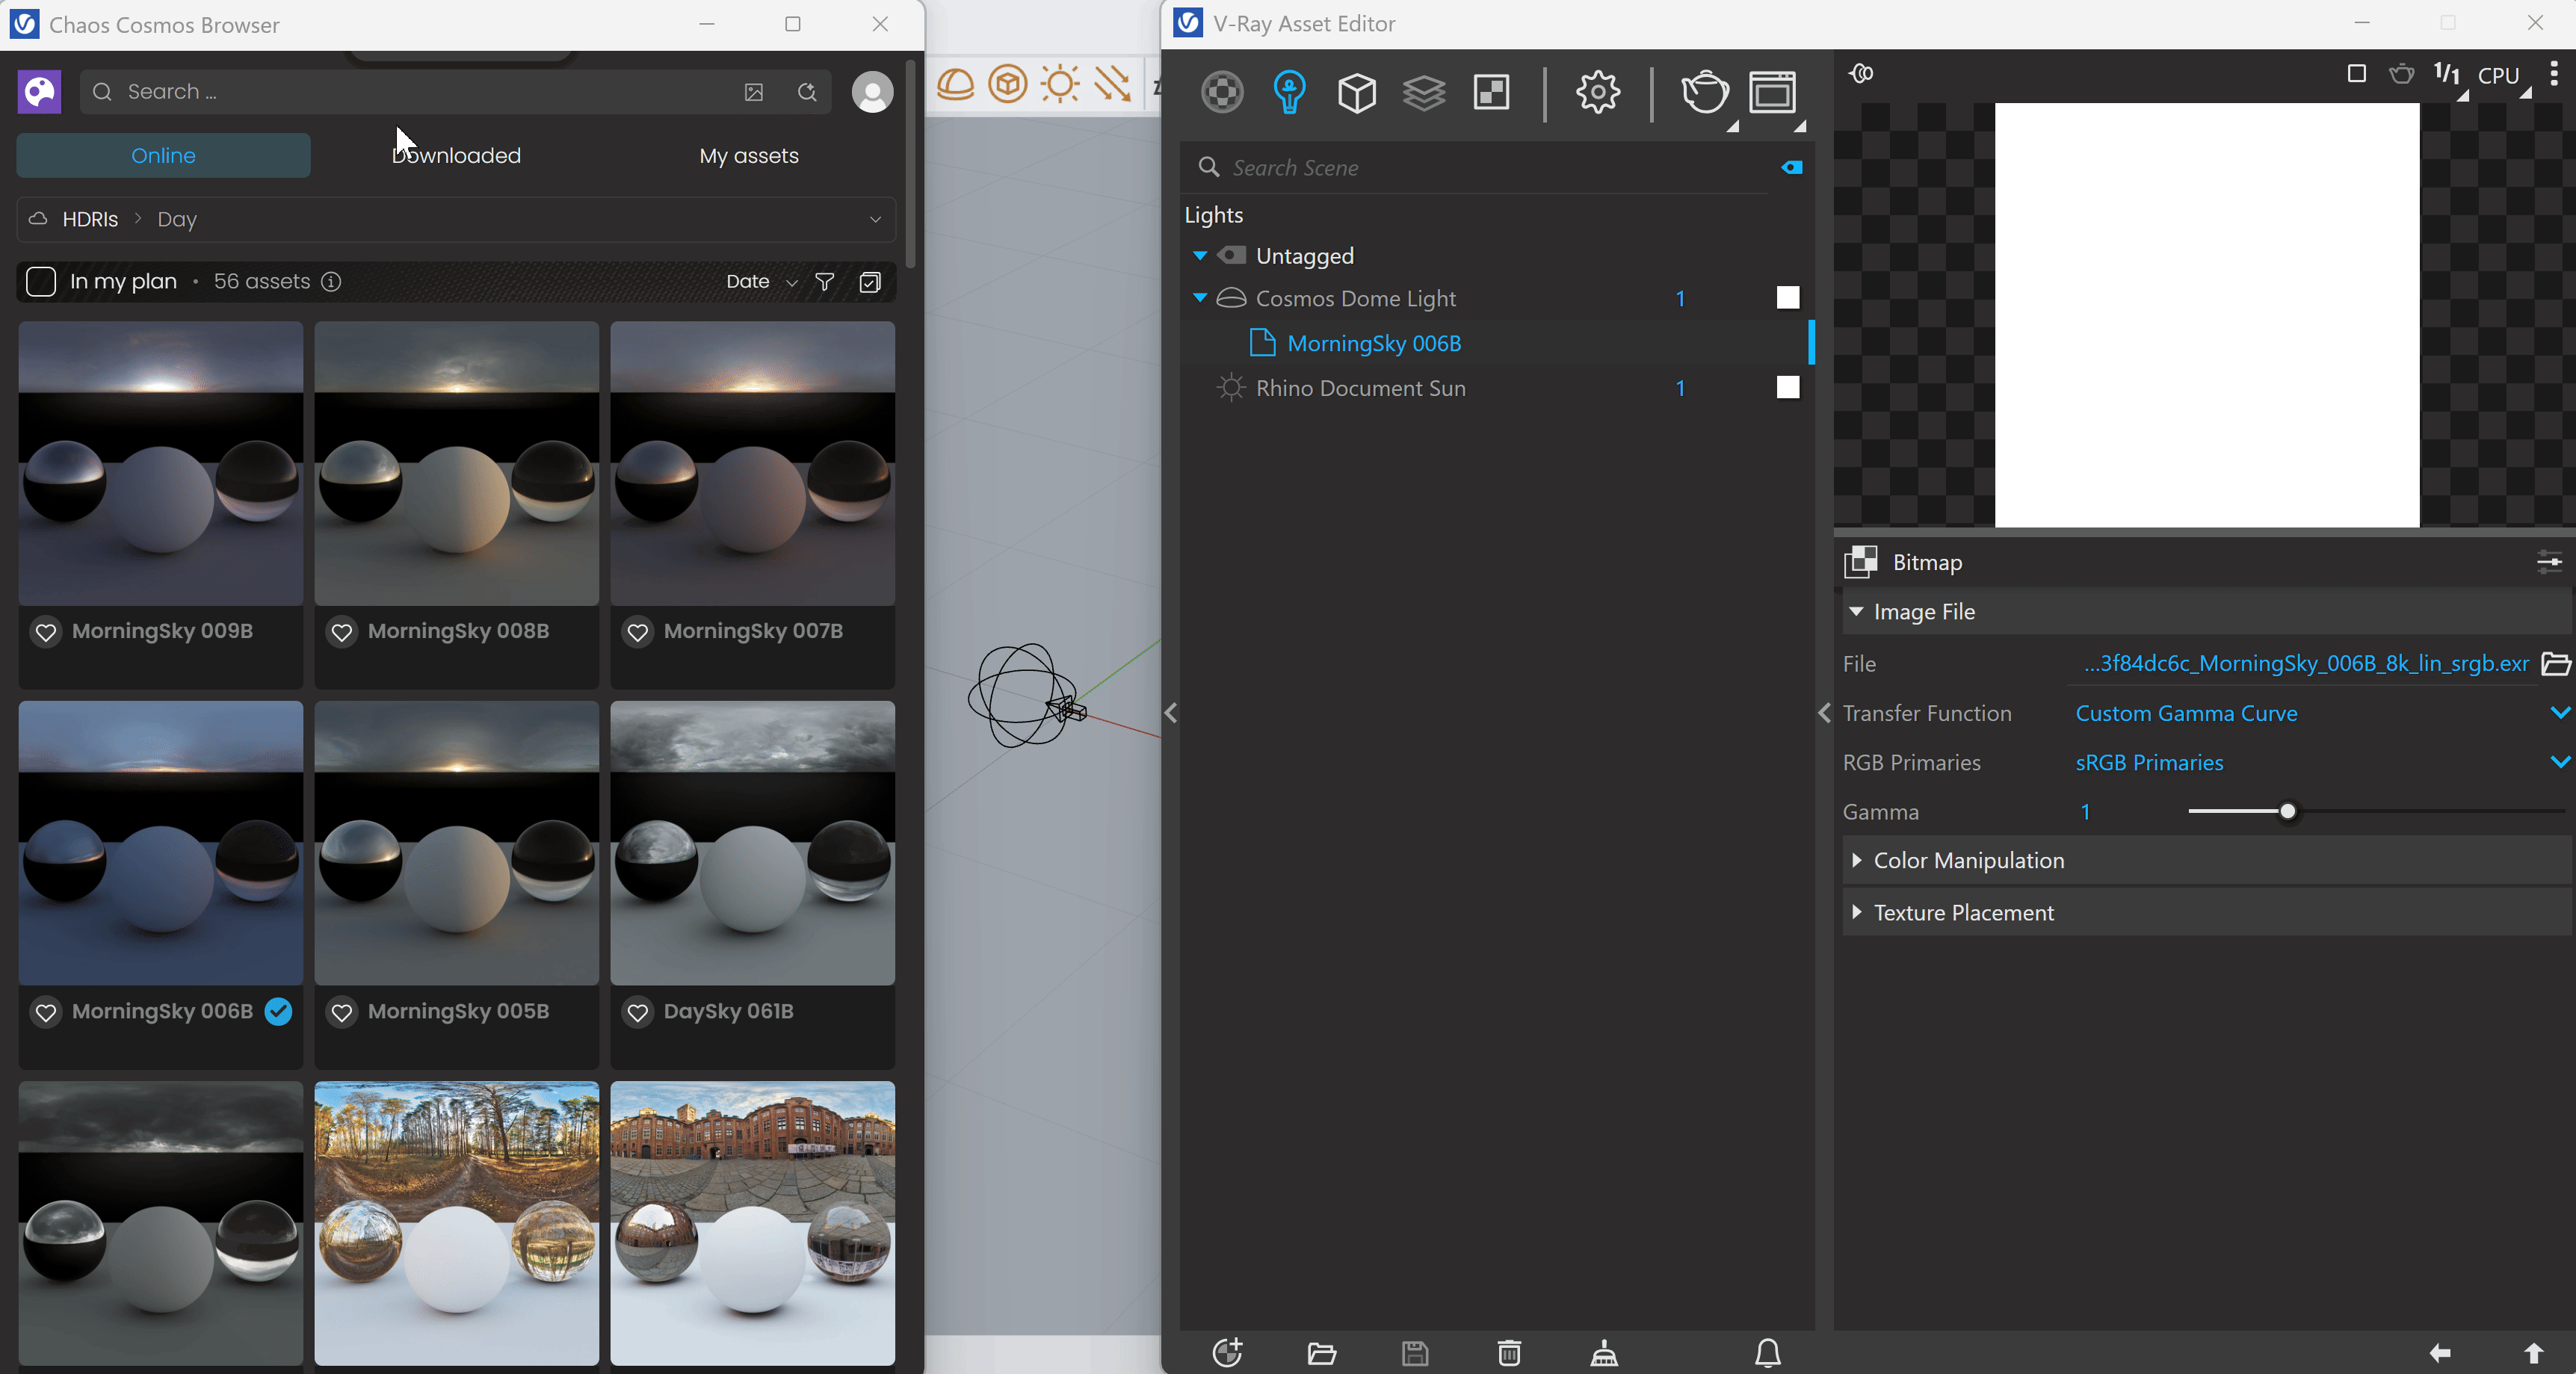The width and height of the screenshot is (2576, 1374).
Task: Collapse the Image File section
Action: [x=1856, y=611]
